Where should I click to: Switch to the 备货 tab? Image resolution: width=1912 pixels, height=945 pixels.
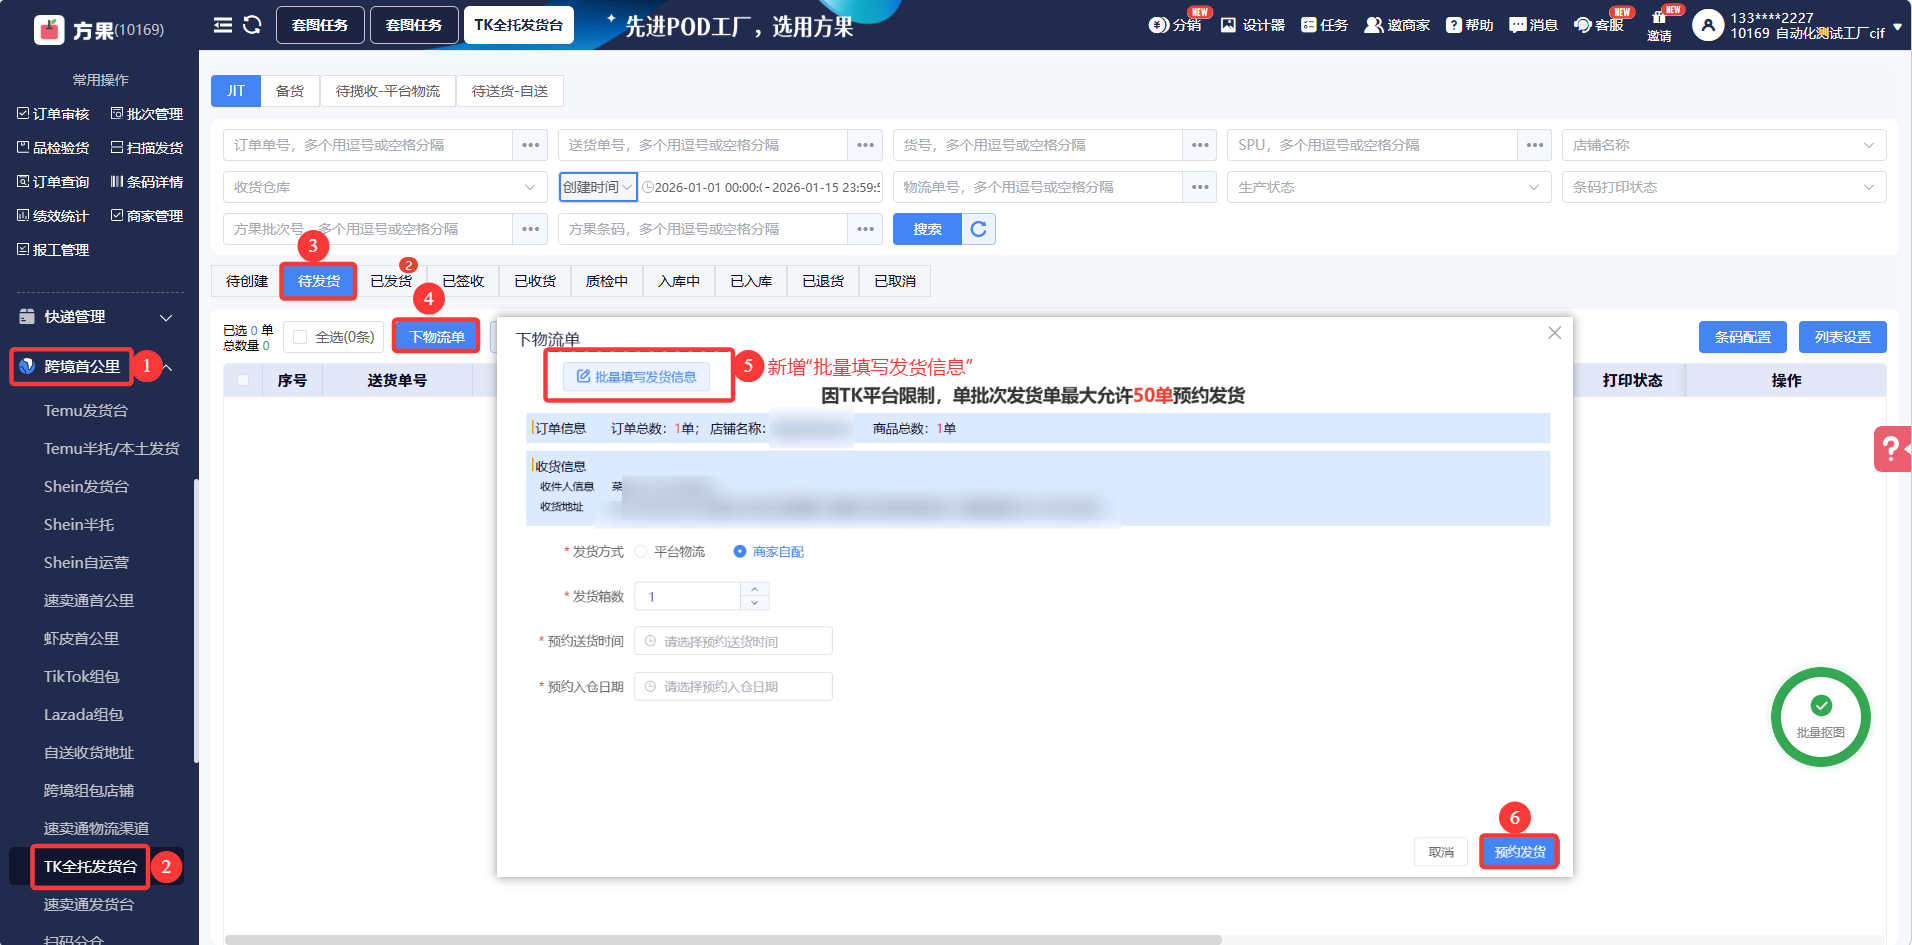point(290,91)
